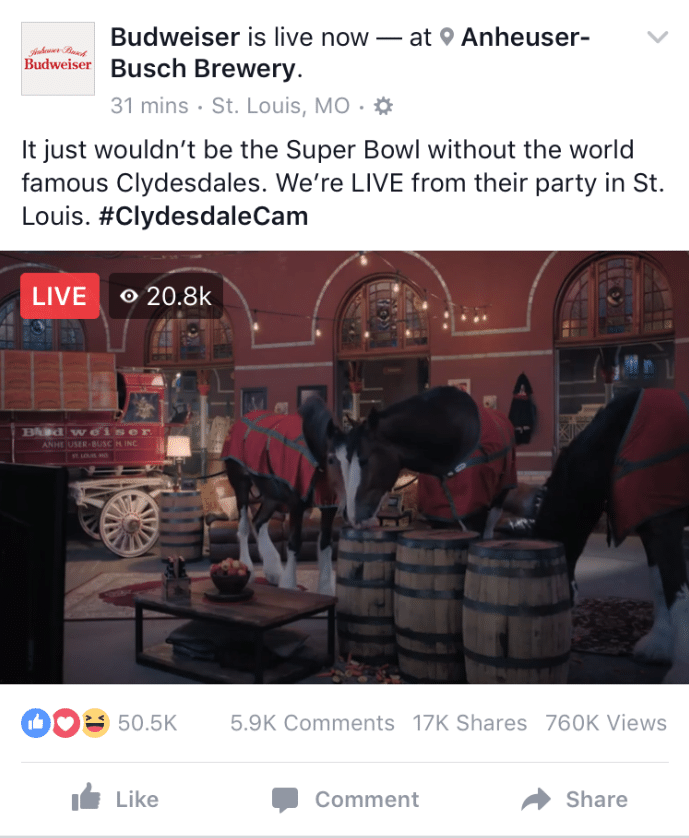This screenshot has width=689, height=838.
Task: Open the Anheuser-Busch Brewery location link
Action: [x=350, y=53]
